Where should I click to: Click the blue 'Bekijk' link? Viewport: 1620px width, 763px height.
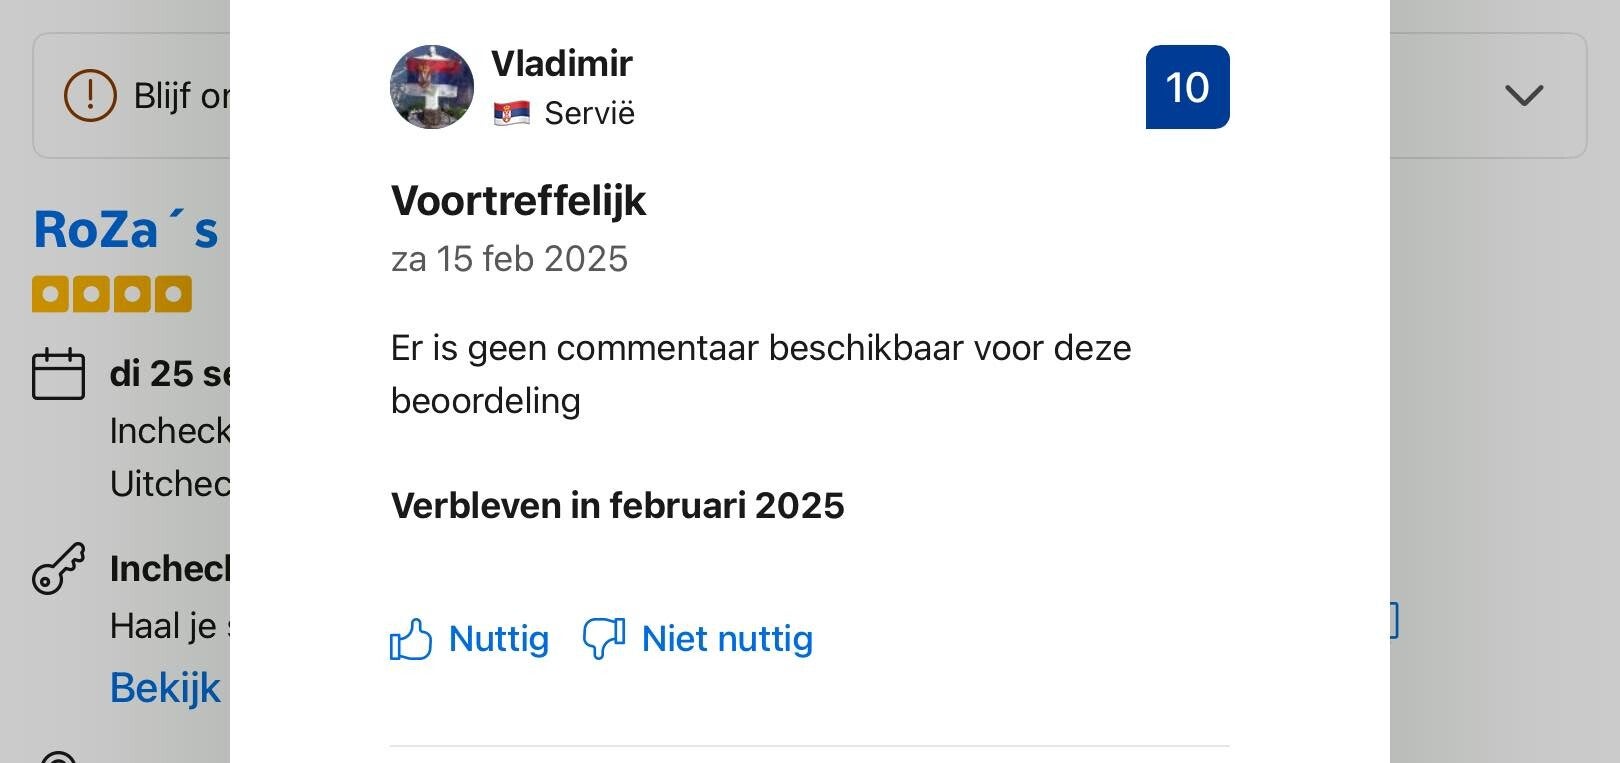click(165, 688)
